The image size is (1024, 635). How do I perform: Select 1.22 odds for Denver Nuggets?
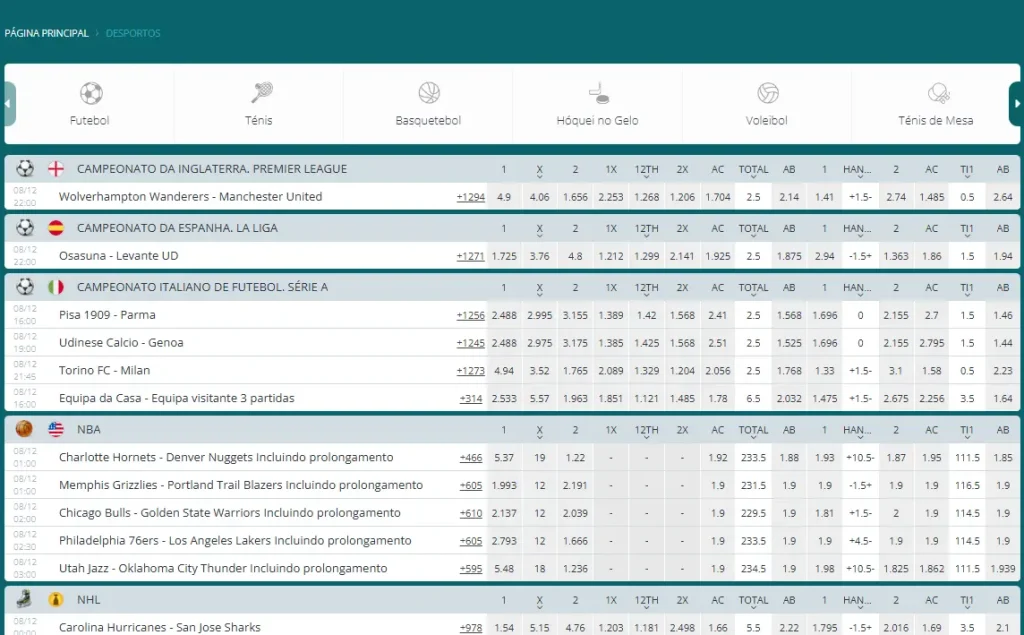pyautogui.click(x=575, y=458)
